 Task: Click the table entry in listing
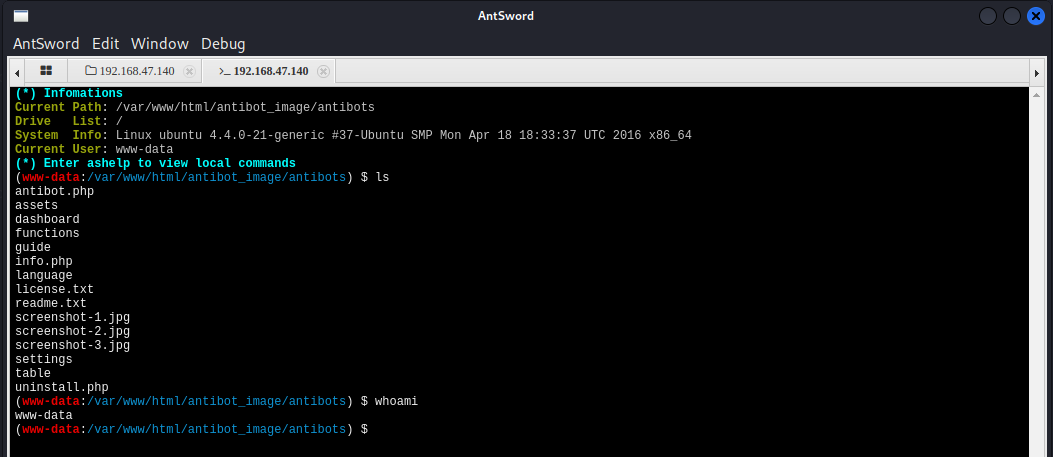pos(33,373)
